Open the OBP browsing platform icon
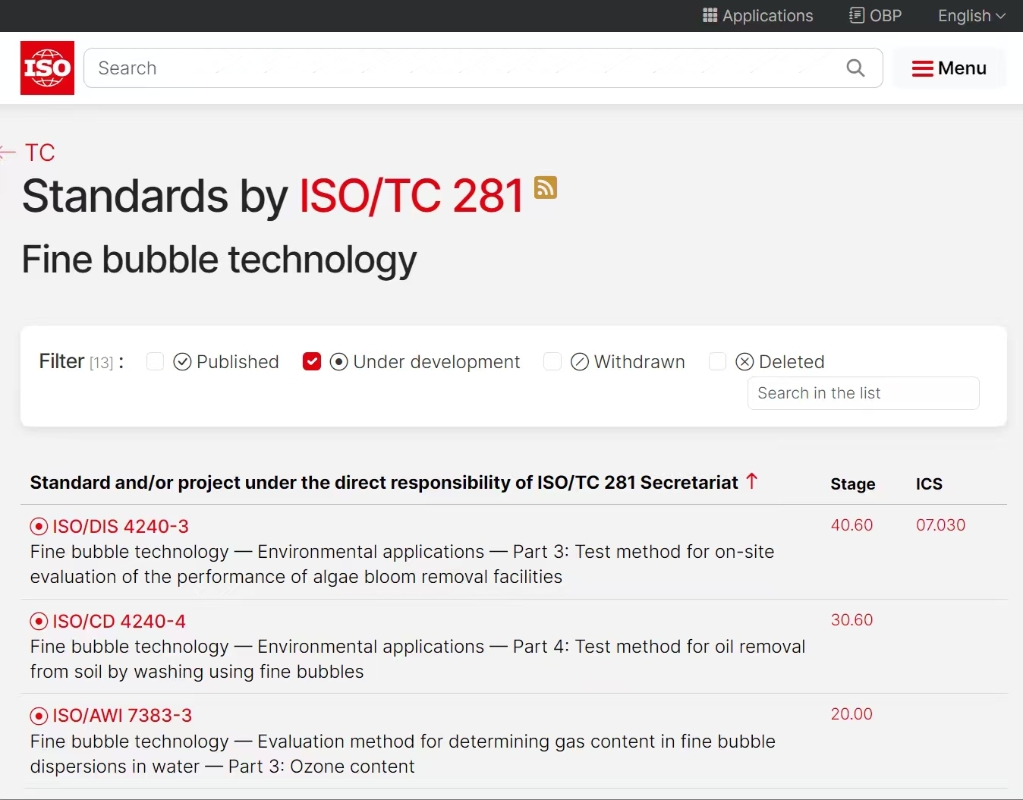The height and width of the screenshot is (800, 1023). 857,16
